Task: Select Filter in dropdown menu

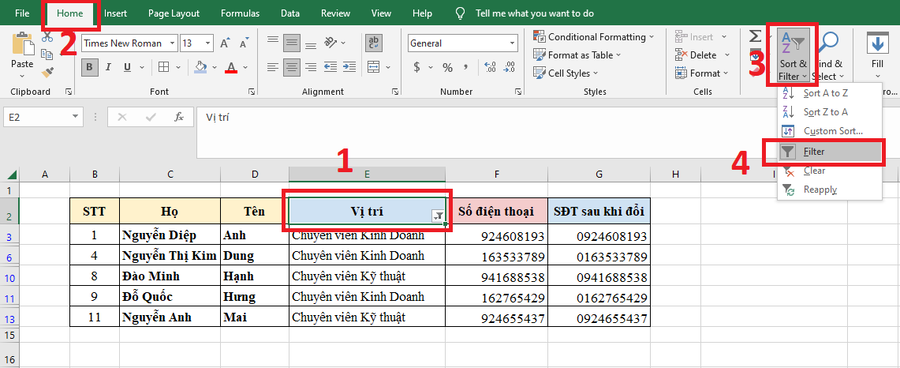Action: tap(829, 152)
